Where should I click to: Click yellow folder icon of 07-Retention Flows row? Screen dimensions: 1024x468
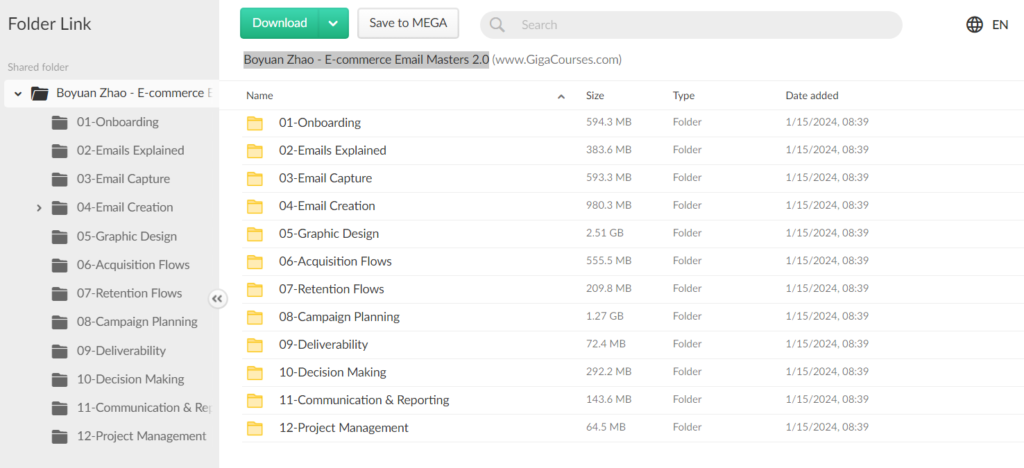click(255, 290)
